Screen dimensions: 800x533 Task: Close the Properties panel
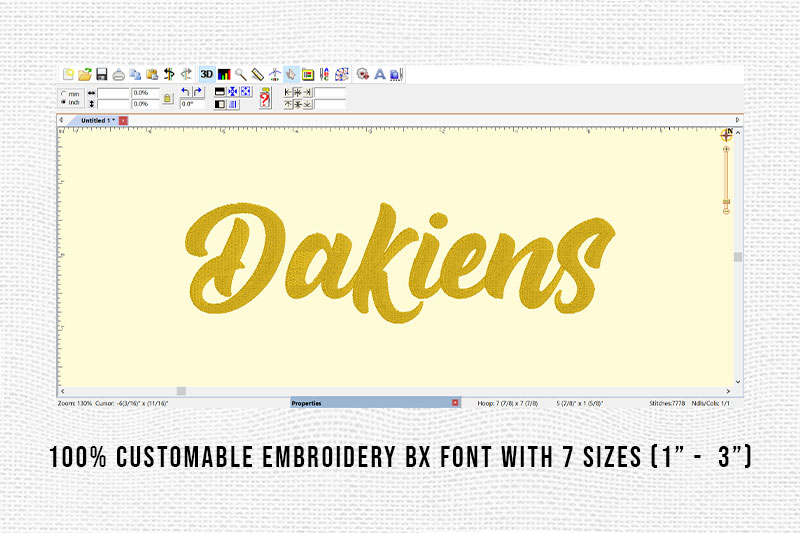[x=455, y=403]
